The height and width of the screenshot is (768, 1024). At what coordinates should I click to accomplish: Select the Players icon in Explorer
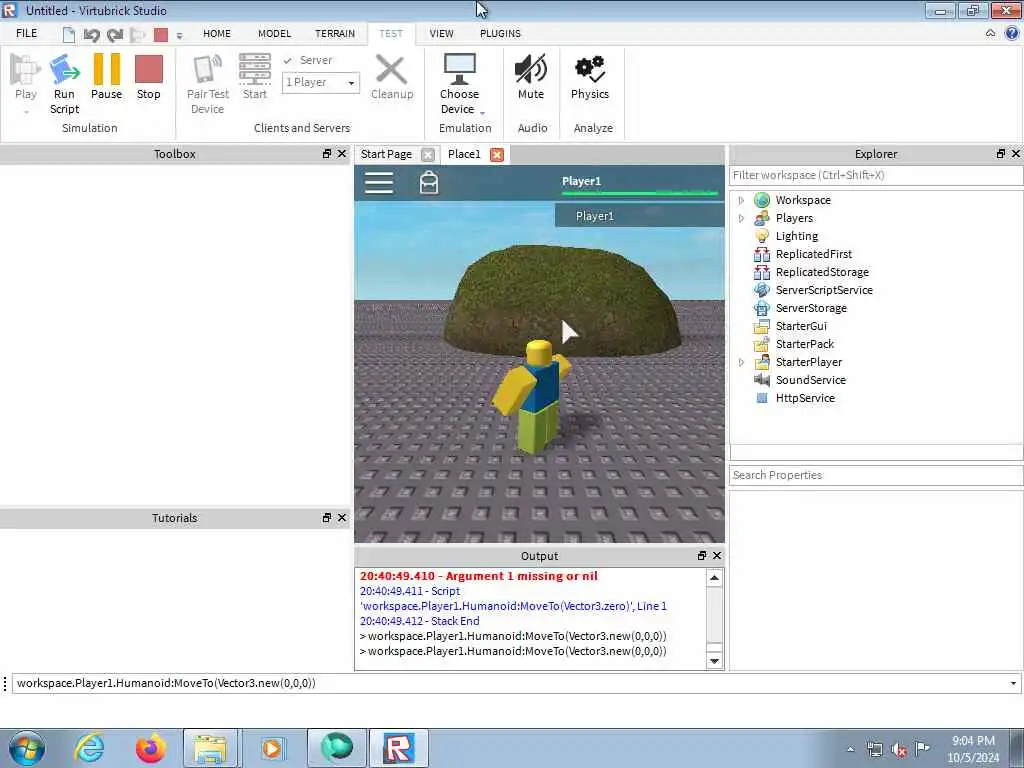(x=761, y=218)
